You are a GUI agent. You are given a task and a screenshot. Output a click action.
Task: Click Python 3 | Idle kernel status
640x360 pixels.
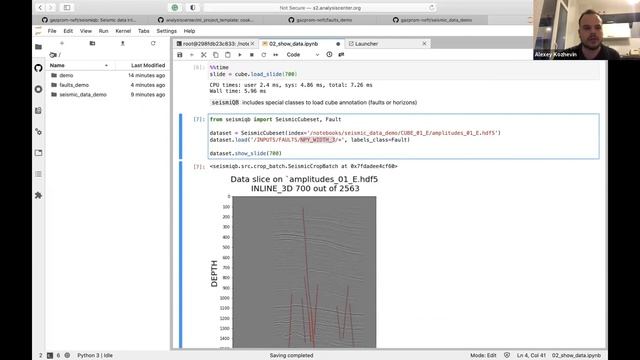(x=95, y=356)
